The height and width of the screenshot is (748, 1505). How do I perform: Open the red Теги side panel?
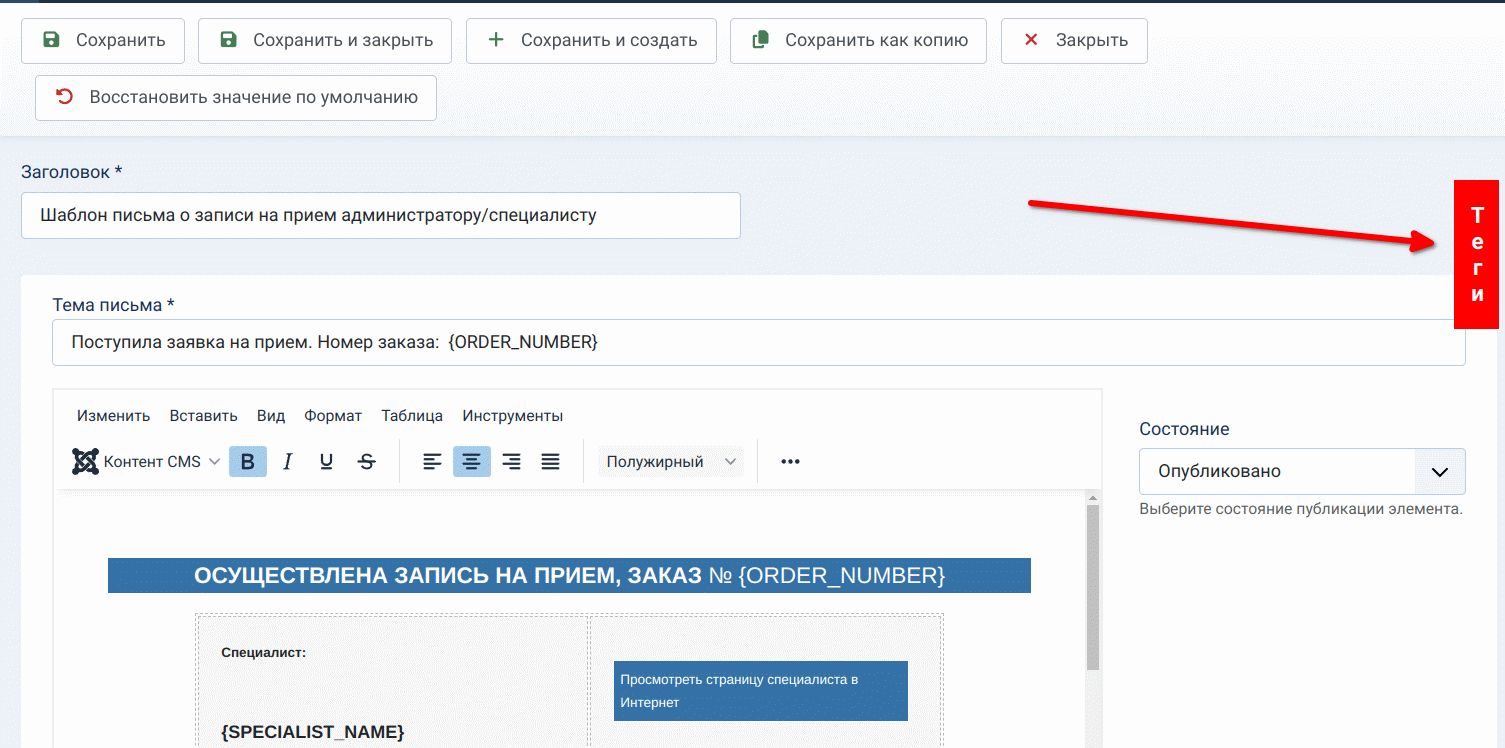(x=1477, y=254)
